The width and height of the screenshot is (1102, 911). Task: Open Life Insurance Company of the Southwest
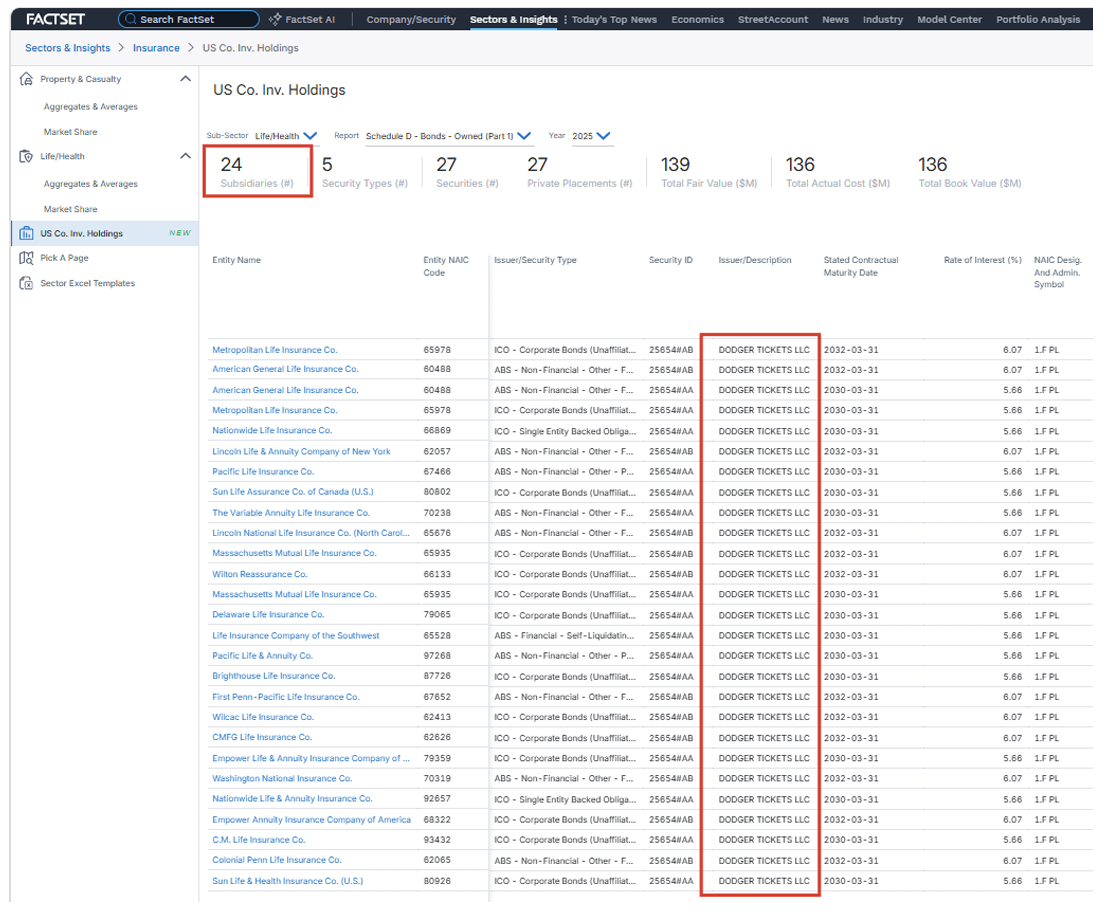[x=295, y=636]
